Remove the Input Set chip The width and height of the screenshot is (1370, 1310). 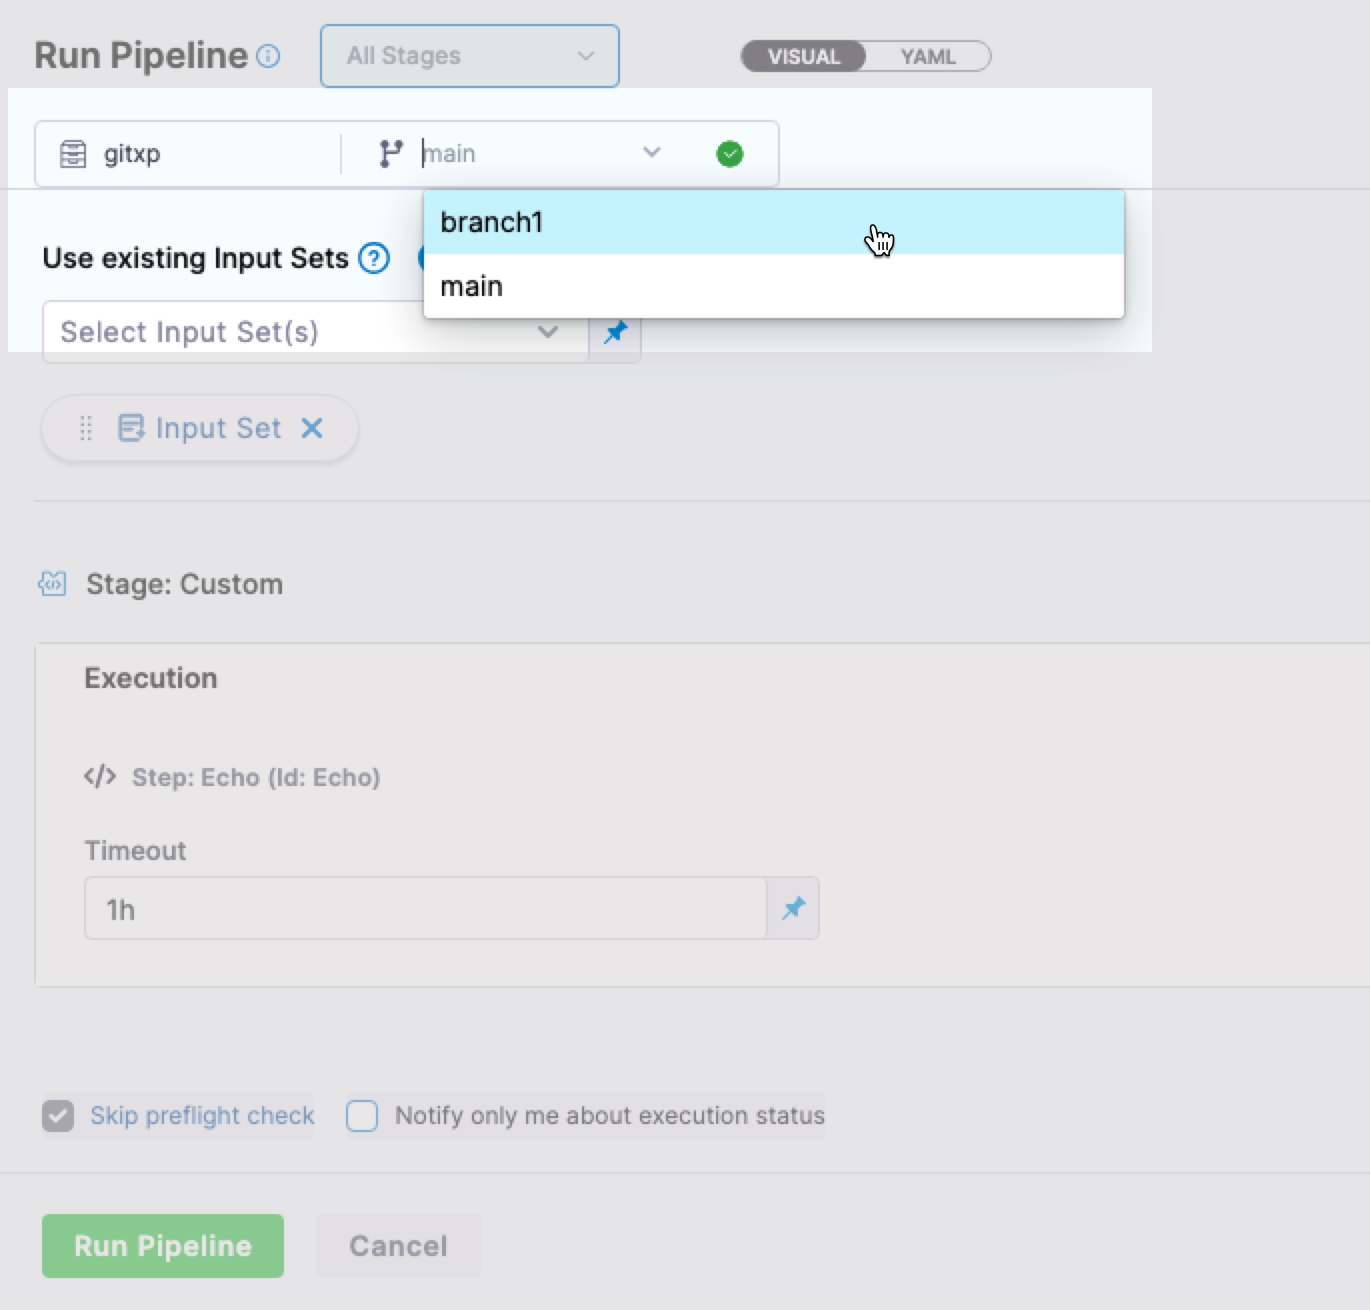(x=312, y=428)
